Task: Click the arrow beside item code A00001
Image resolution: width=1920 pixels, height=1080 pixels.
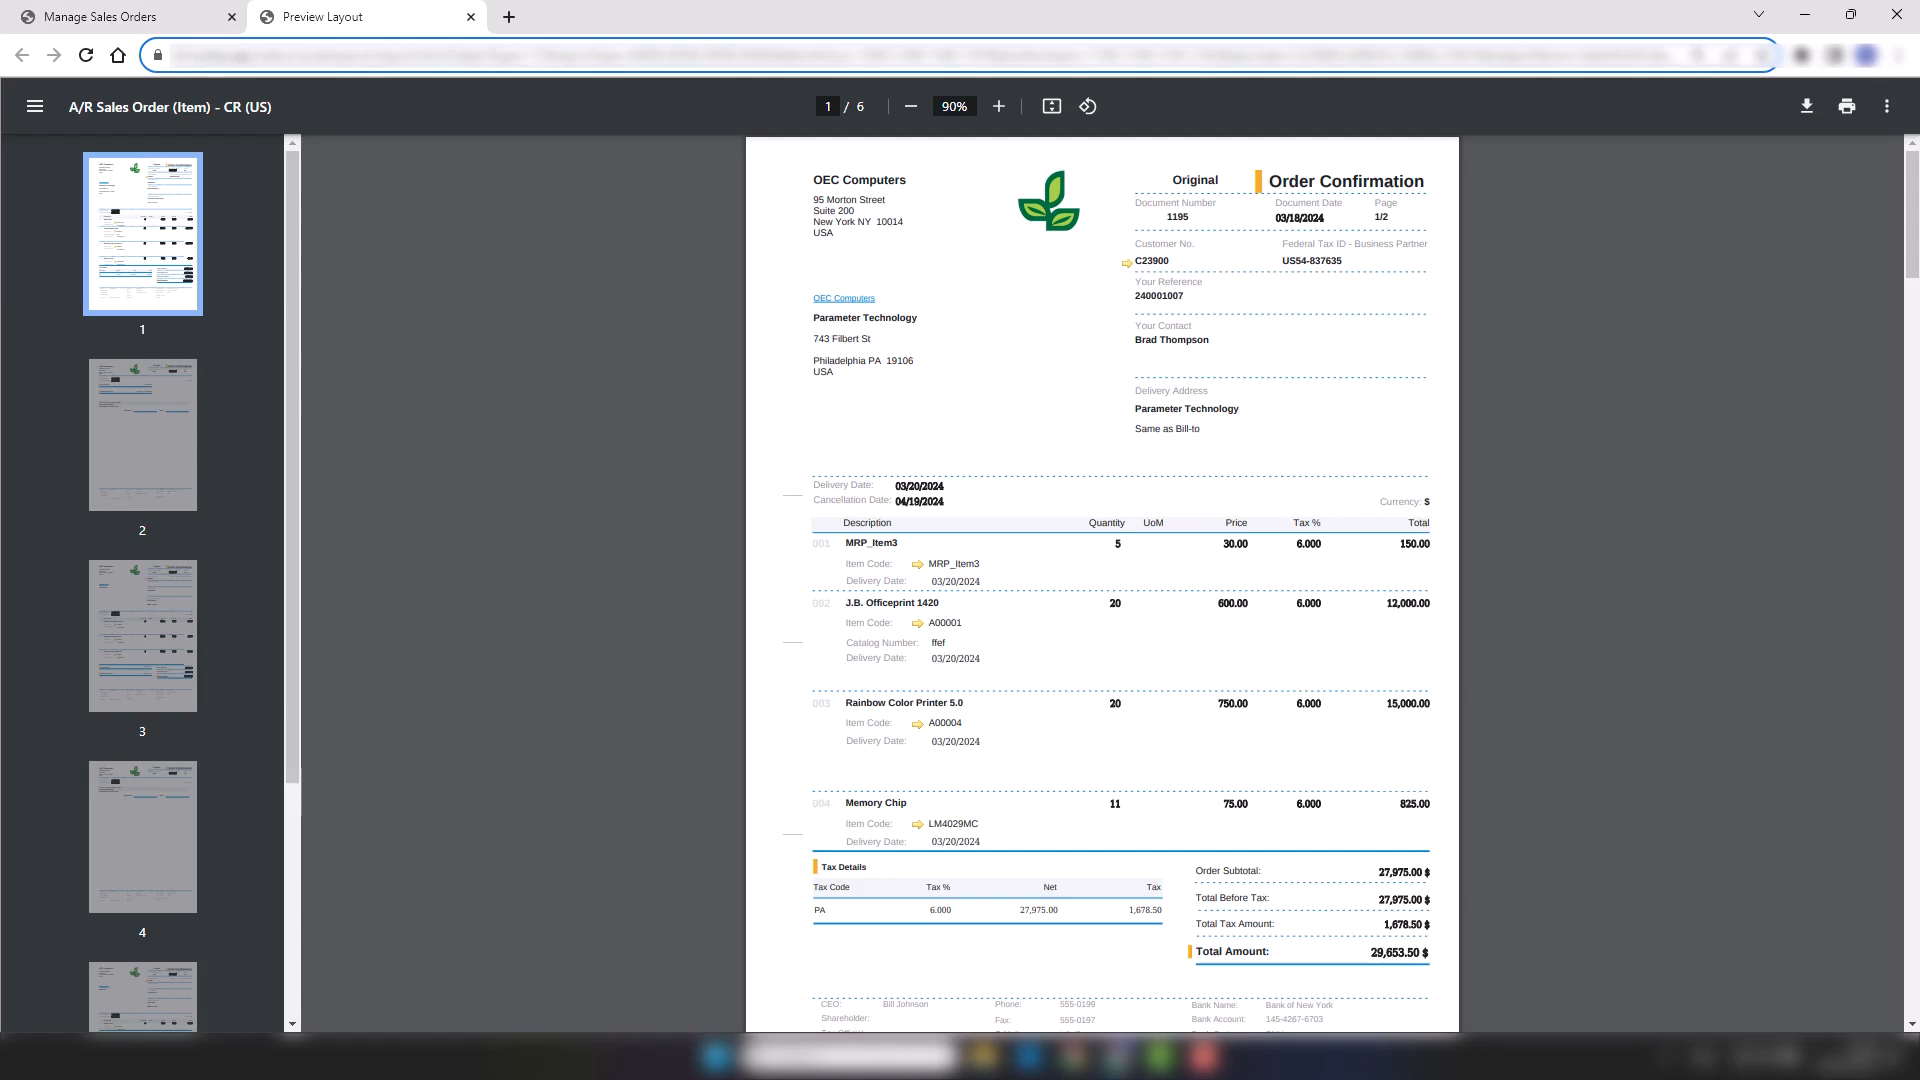Action: [x=917, y=624]
